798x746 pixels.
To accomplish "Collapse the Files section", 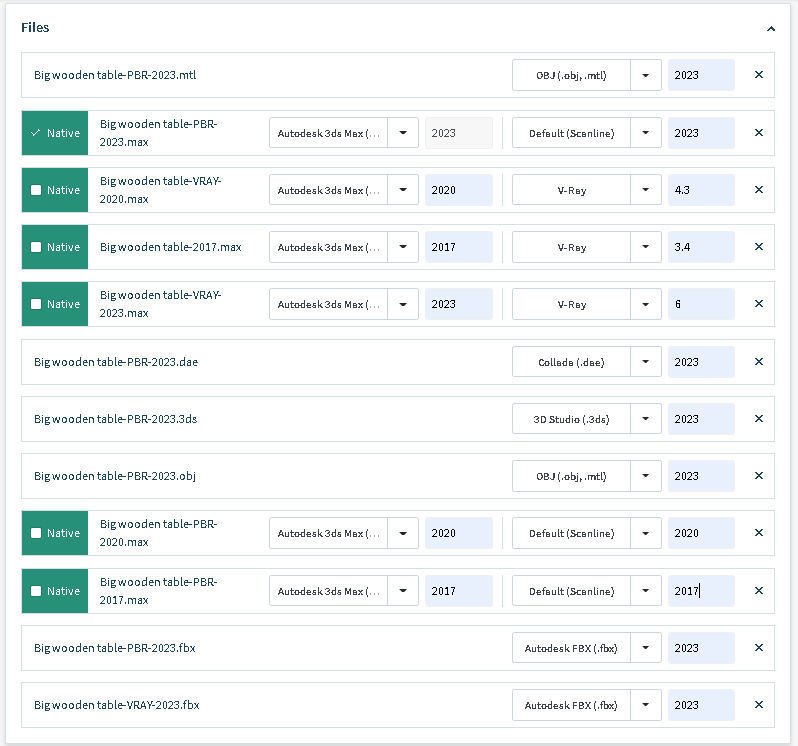I will (770, 29).
